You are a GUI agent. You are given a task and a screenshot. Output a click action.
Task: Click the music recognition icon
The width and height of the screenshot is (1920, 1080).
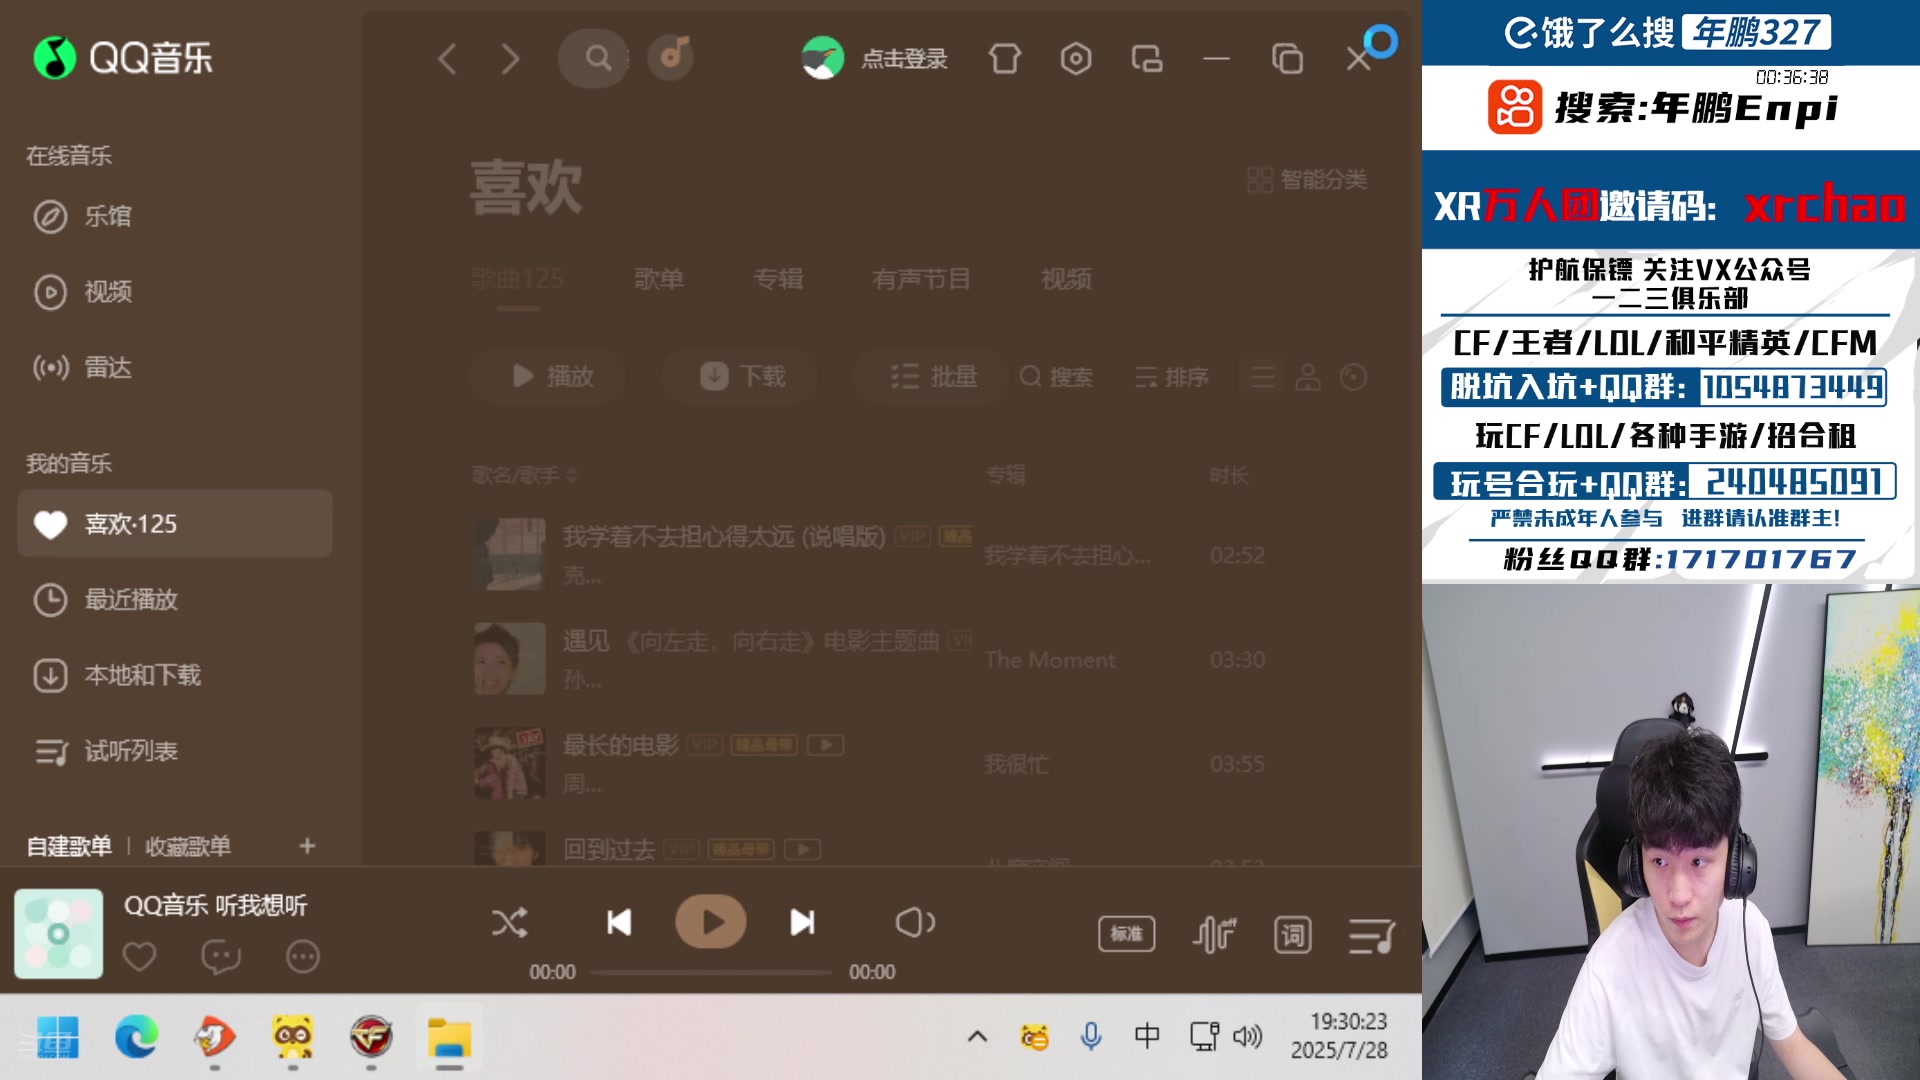[671, 57]
